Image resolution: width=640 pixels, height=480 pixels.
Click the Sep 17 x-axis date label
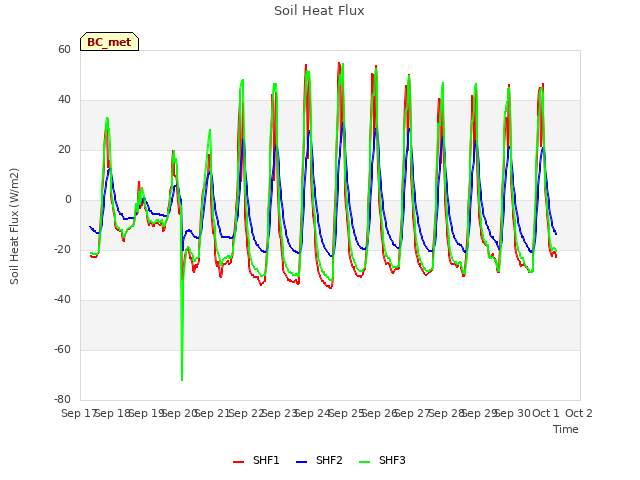click(x=79, y=413)
